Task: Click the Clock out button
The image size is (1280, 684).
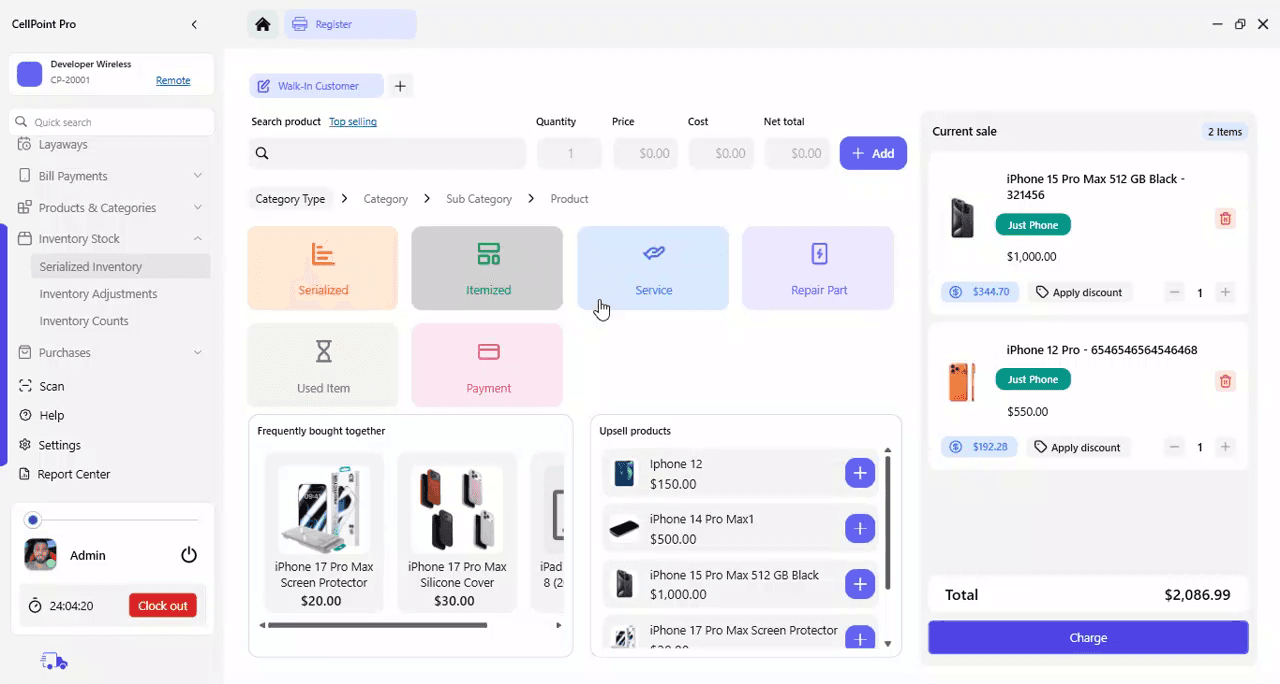Action: (x=163, y=606)
